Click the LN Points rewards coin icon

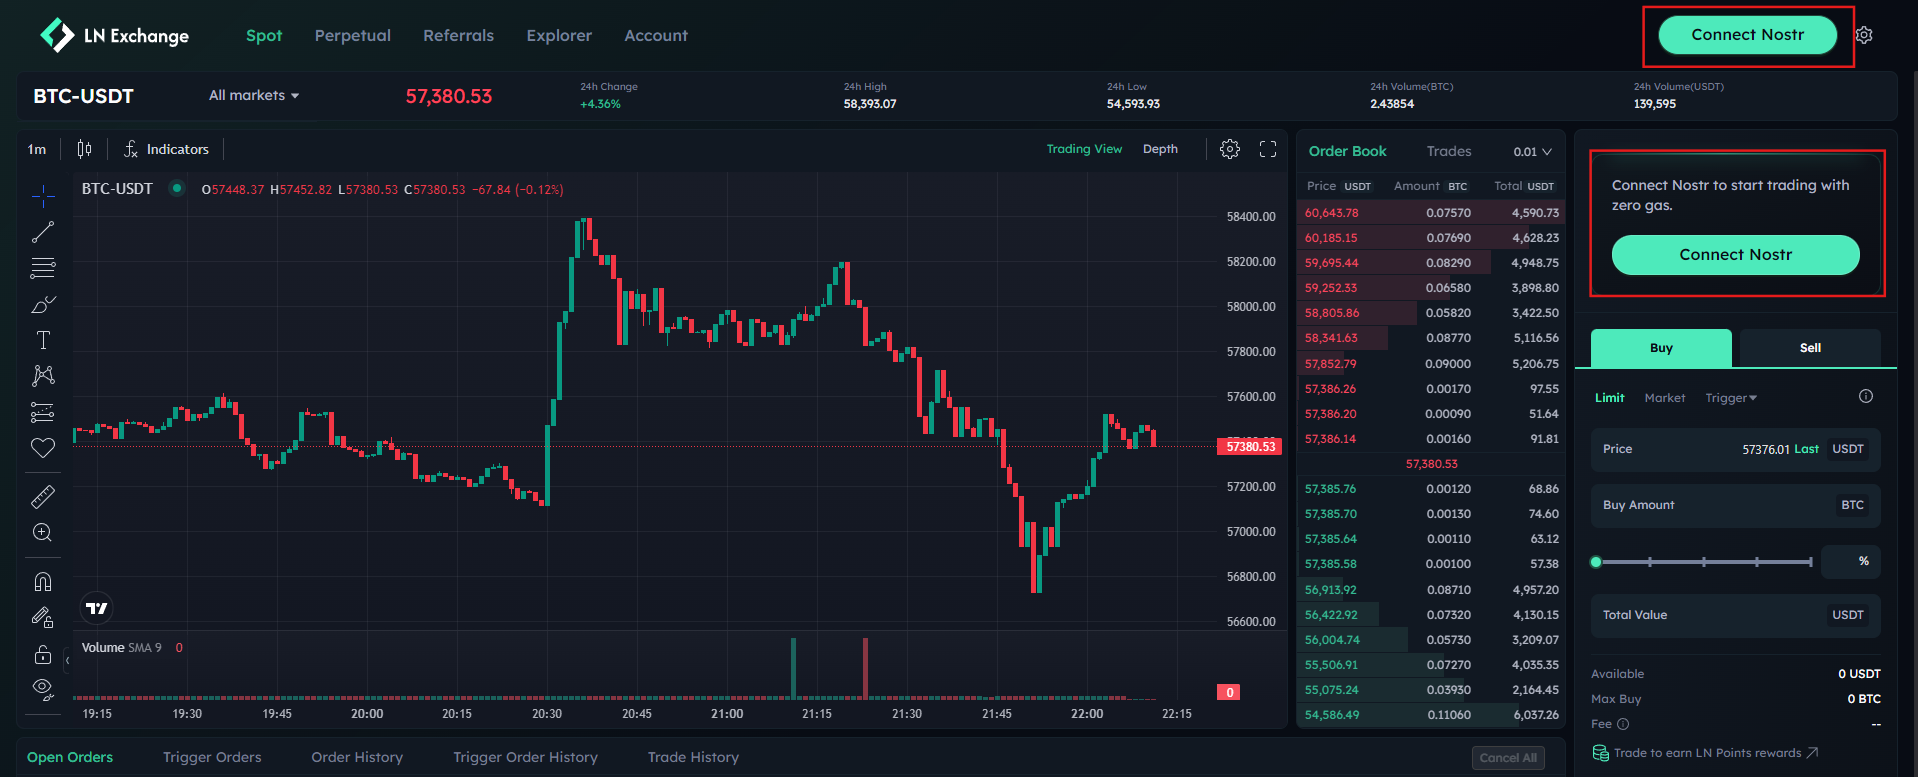1600,753
